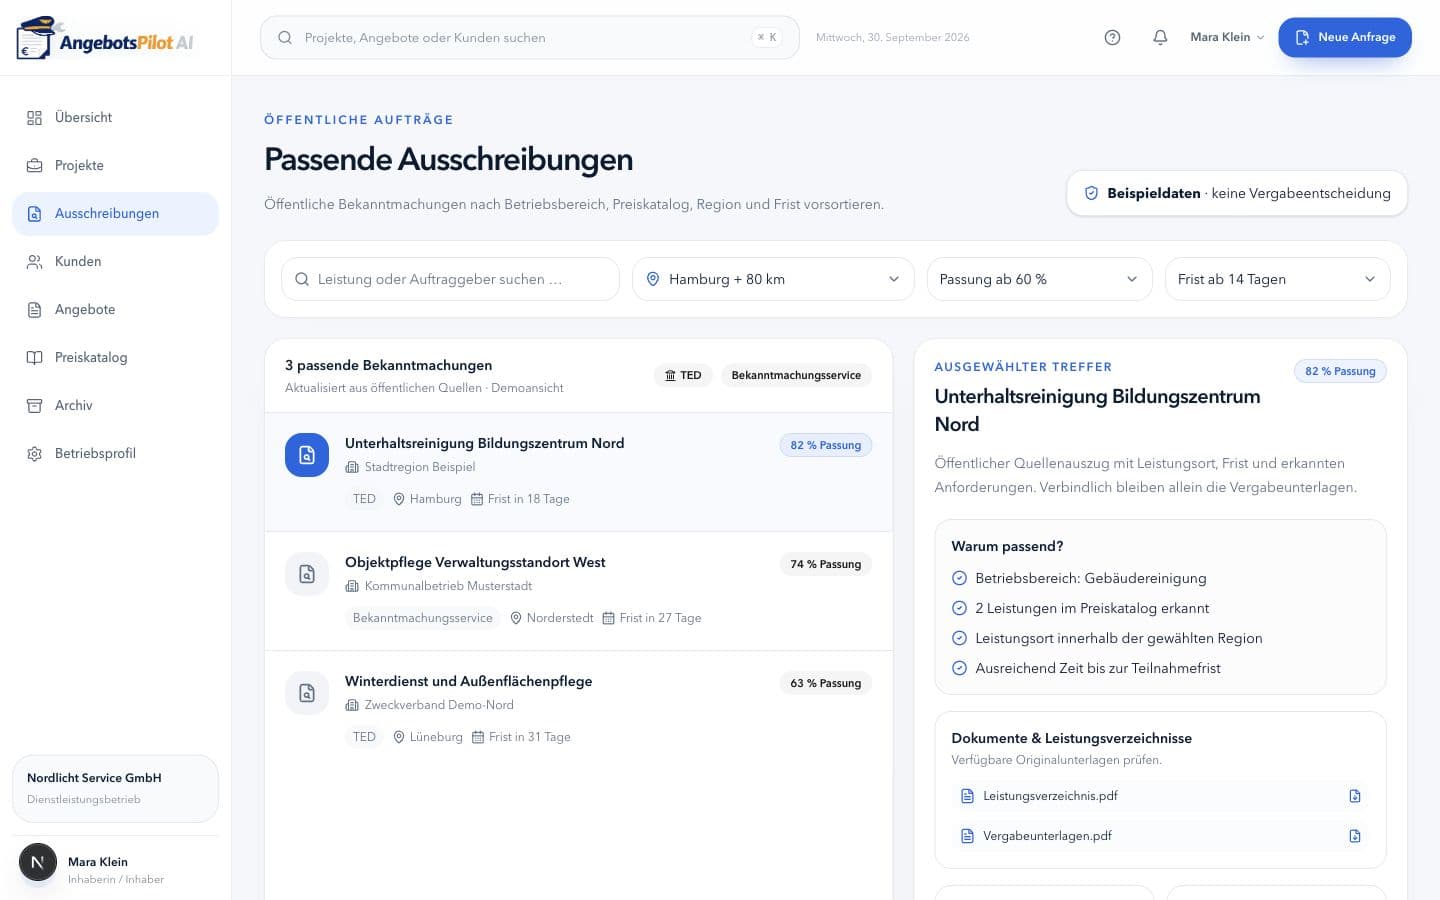1440x900 pixels.
Task: Click the Angebote document icon in sidebar
Action: click(34, 310)
